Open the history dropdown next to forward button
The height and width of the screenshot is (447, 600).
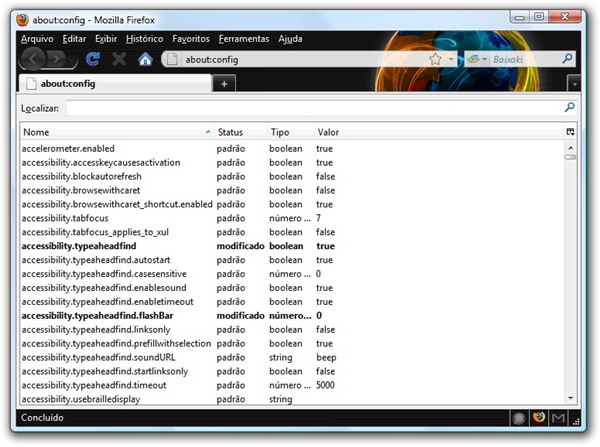click(71, 60)
